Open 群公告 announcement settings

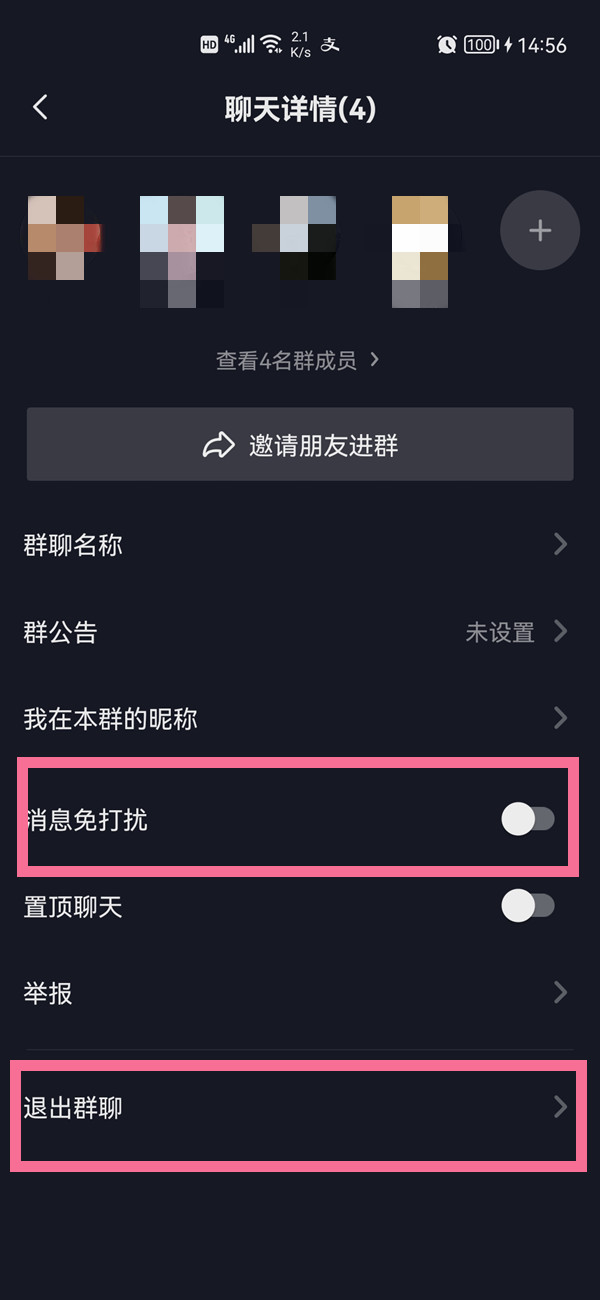click(x=300, y=632)
